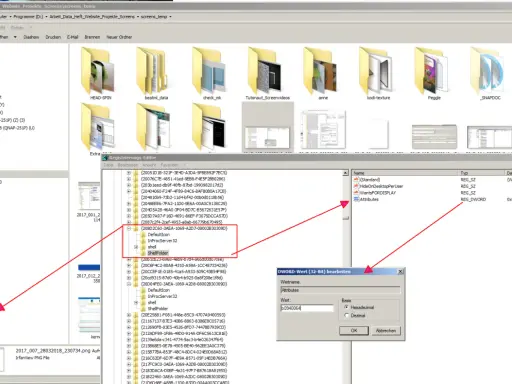
Task: Select the highlighted ShellFolder key
Action: tap(158, 253)
